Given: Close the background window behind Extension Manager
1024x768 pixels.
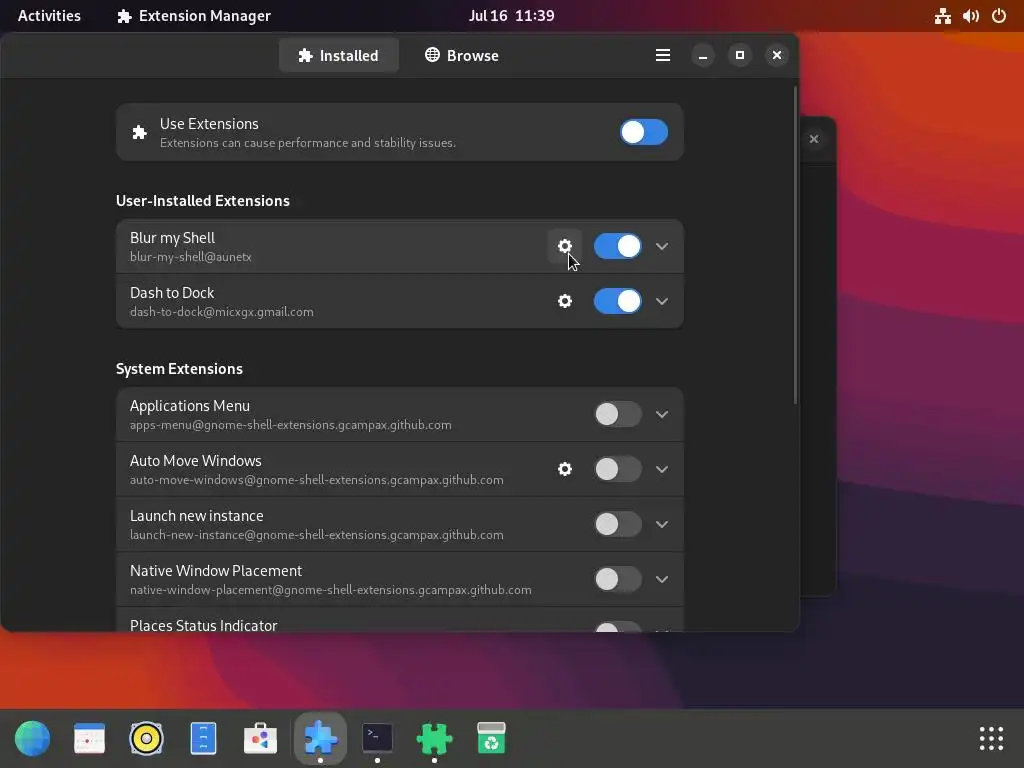Looking at the screenshot, I should (x=814, y=139).
